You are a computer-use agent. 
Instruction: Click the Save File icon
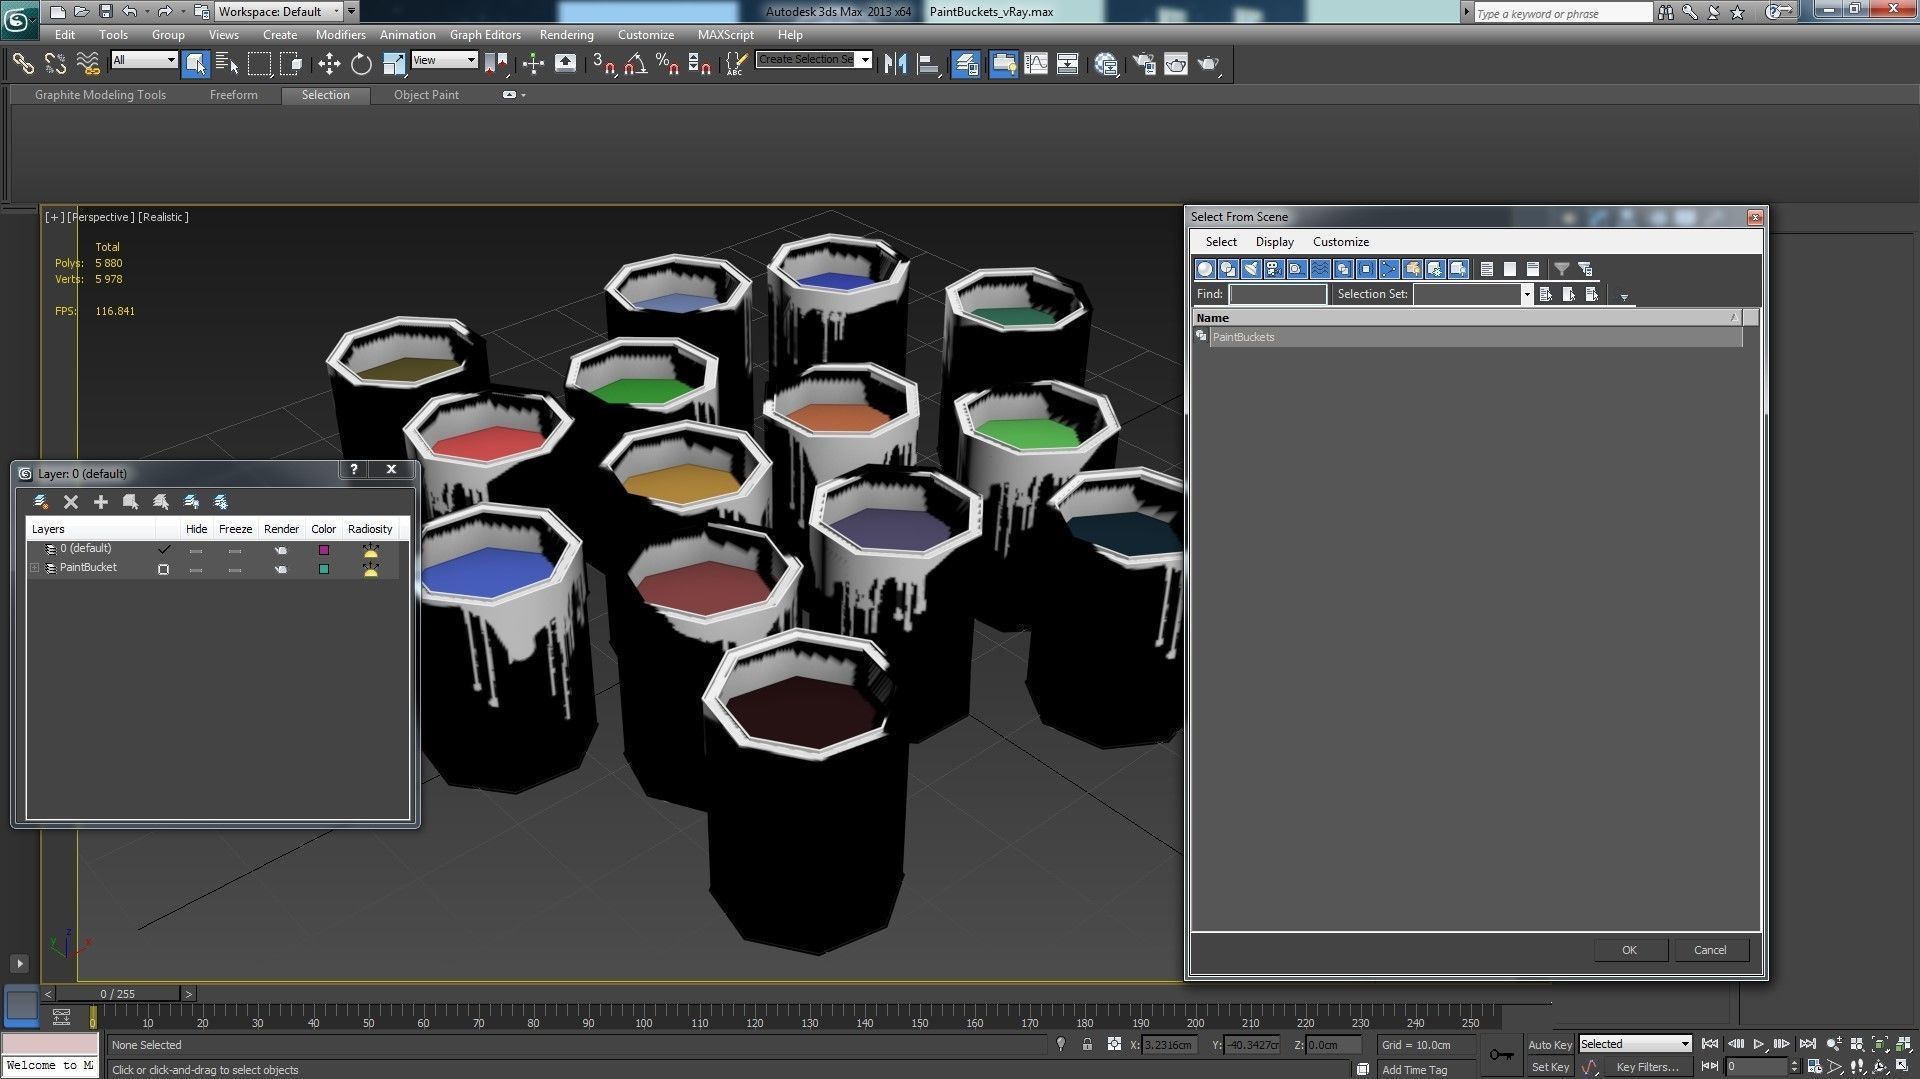(x=105, y=12)
